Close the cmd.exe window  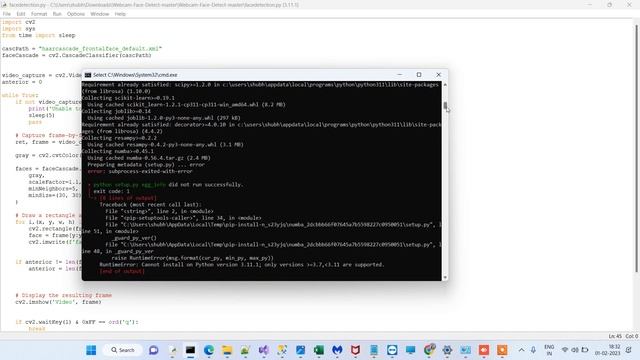pos(438,75)
